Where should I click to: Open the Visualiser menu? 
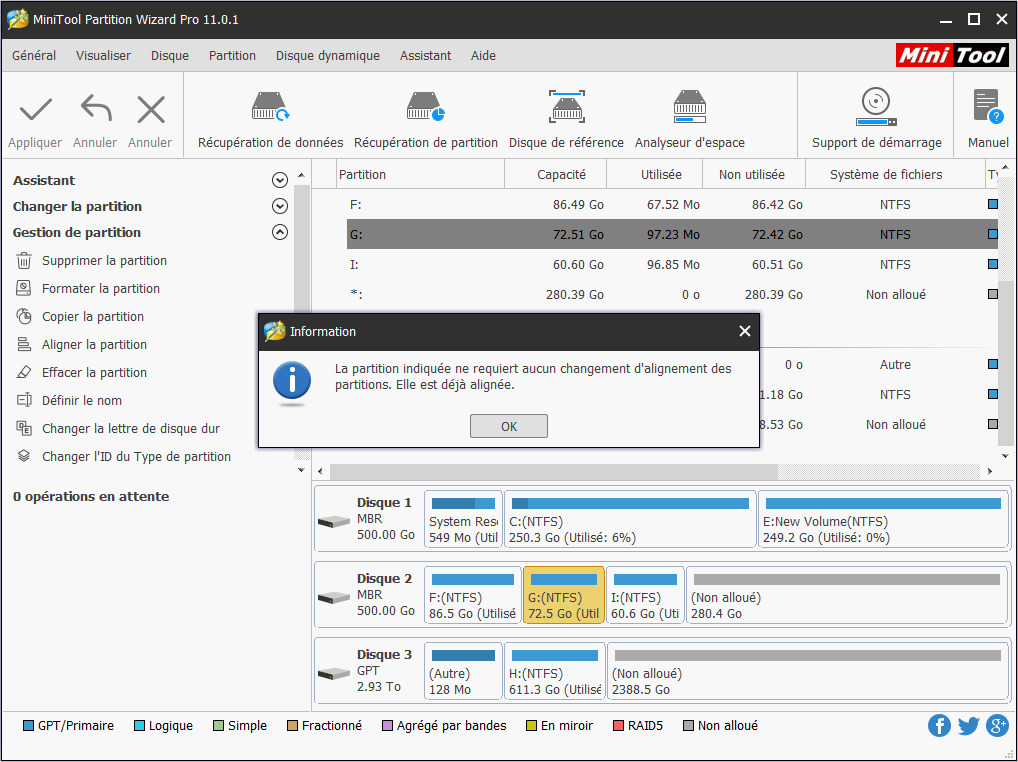click(103, 56)
